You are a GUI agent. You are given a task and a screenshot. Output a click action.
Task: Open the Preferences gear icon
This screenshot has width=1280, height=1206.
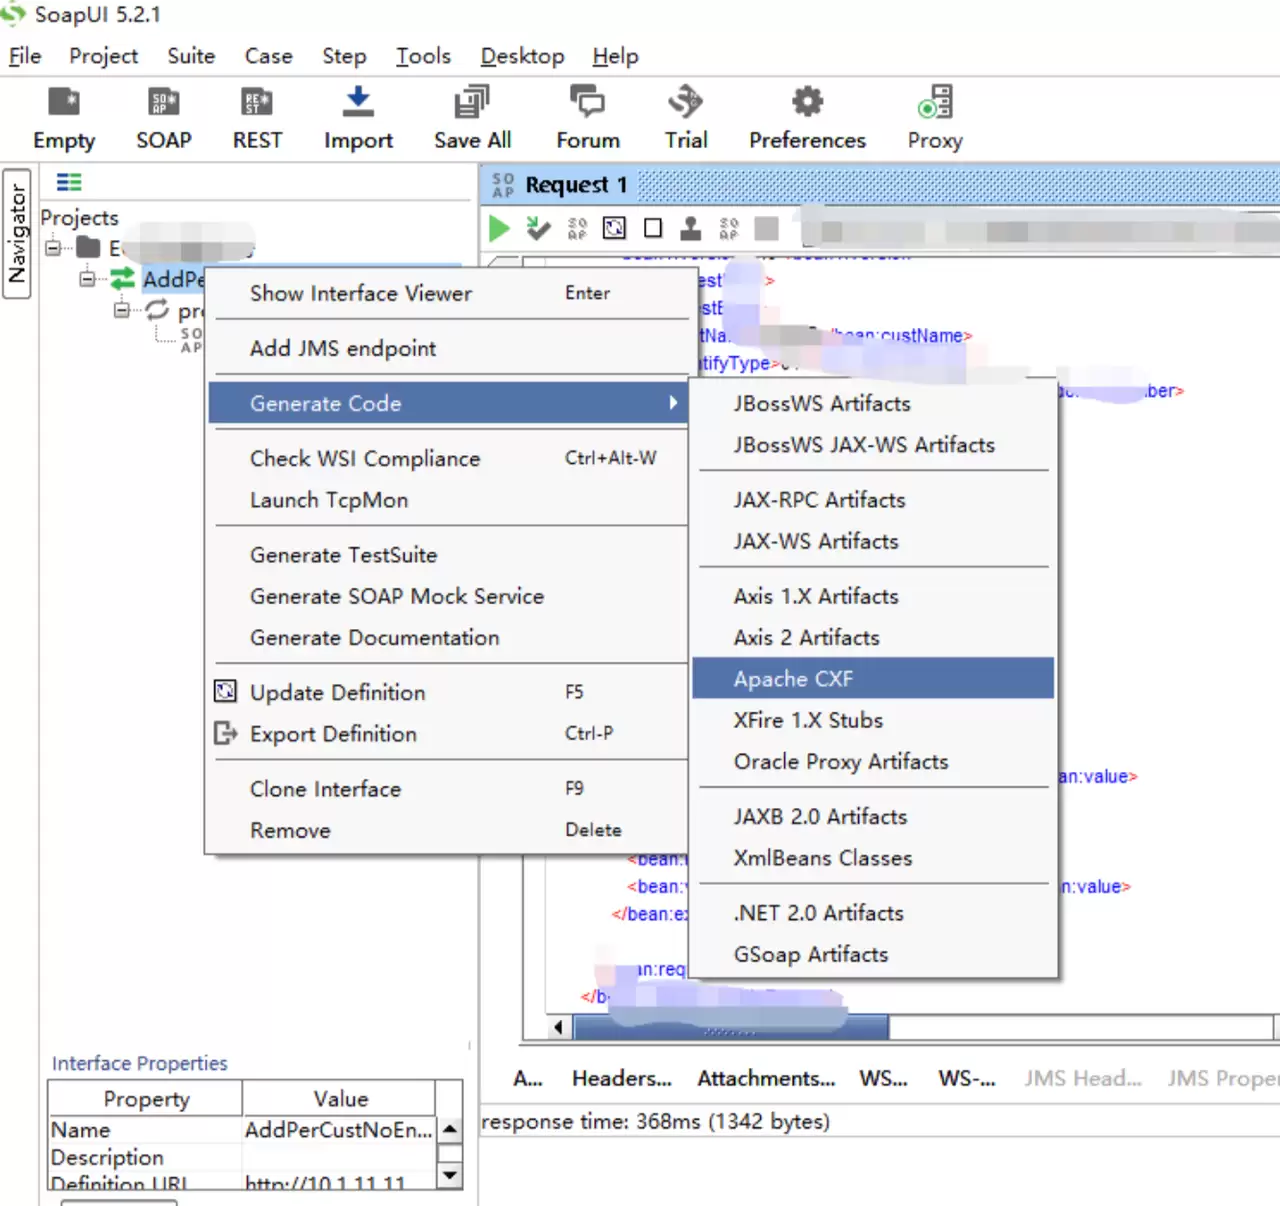(807, 102)
